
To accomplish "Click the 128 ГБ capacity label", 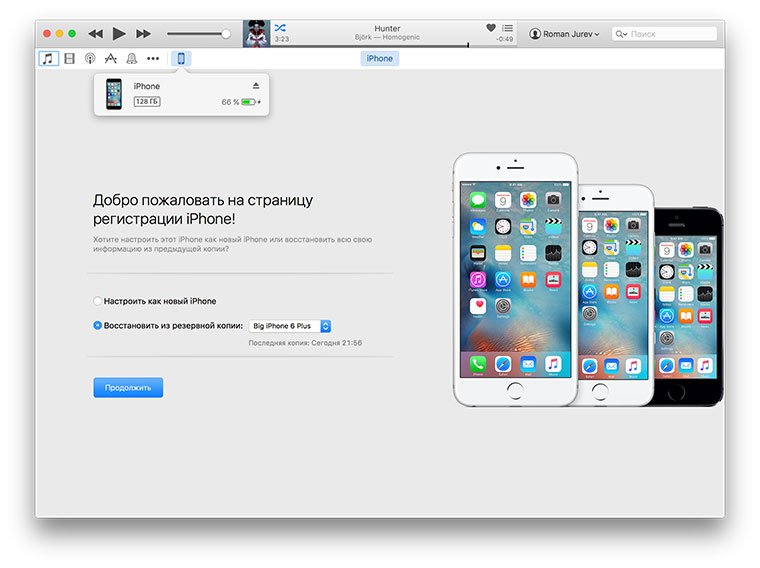I will tap(147, 101).
